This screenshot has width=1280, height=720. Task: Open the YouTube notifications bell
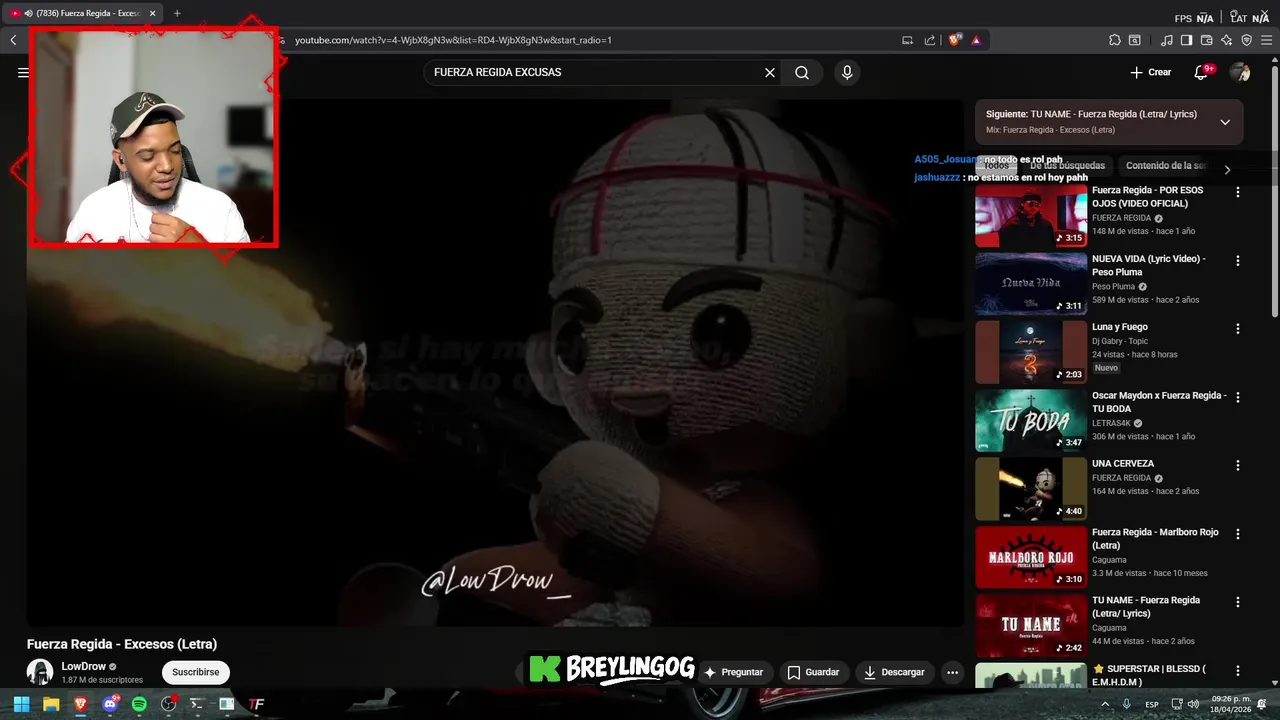tap(1202, 72)
